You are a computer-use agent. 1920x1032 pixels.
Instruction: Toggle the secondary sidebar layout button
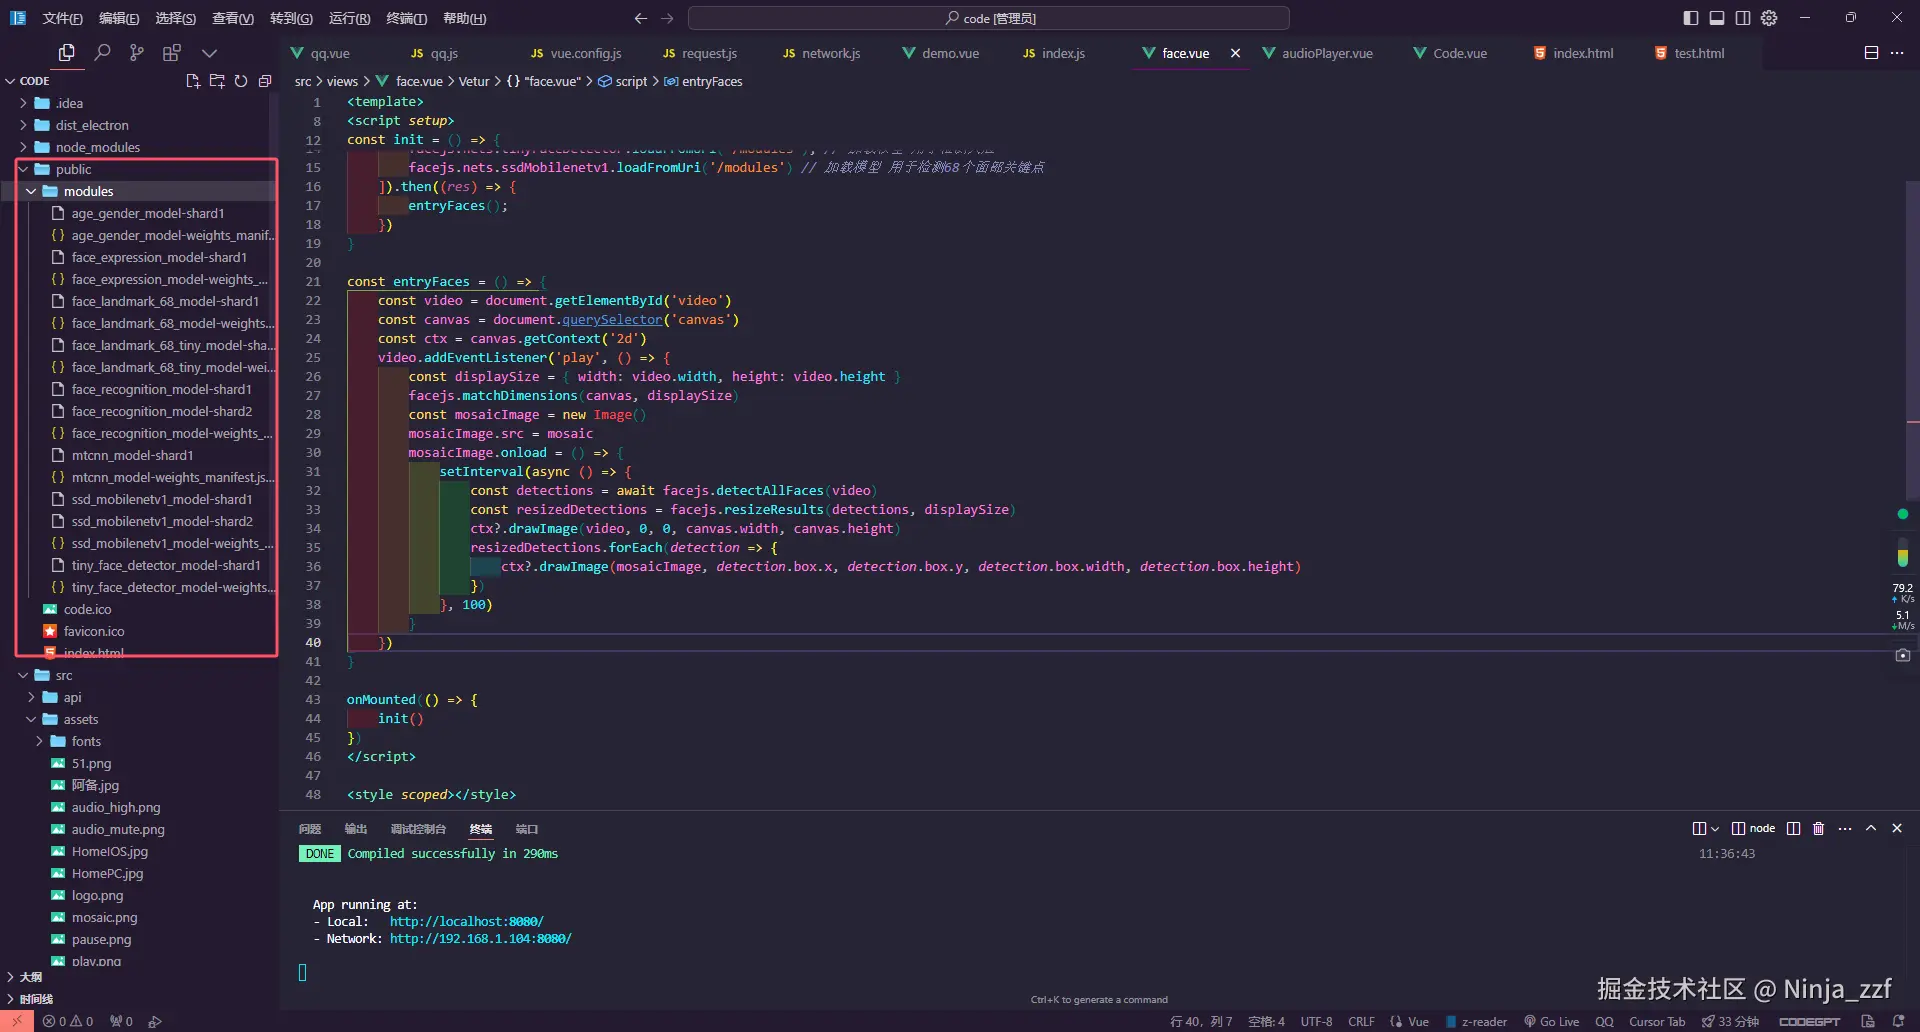(1743, 18)
